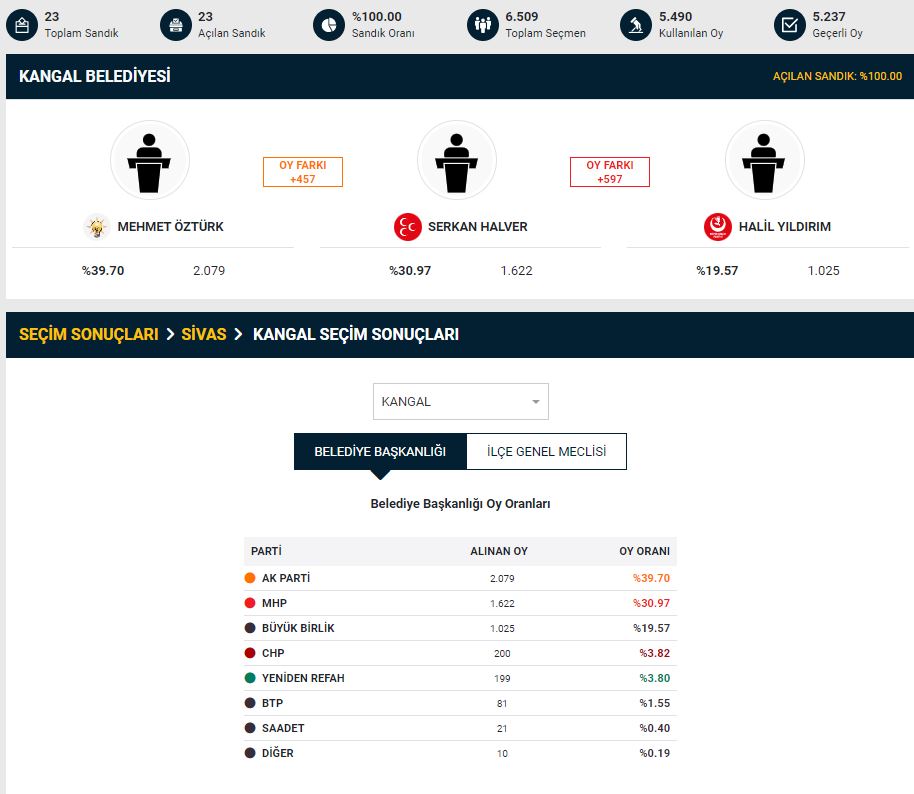Image resolution: width=914 pixels, height=794 pixels.
Task: Open the Sivas breadcrumb link
Action: click(x=204, y=335)
